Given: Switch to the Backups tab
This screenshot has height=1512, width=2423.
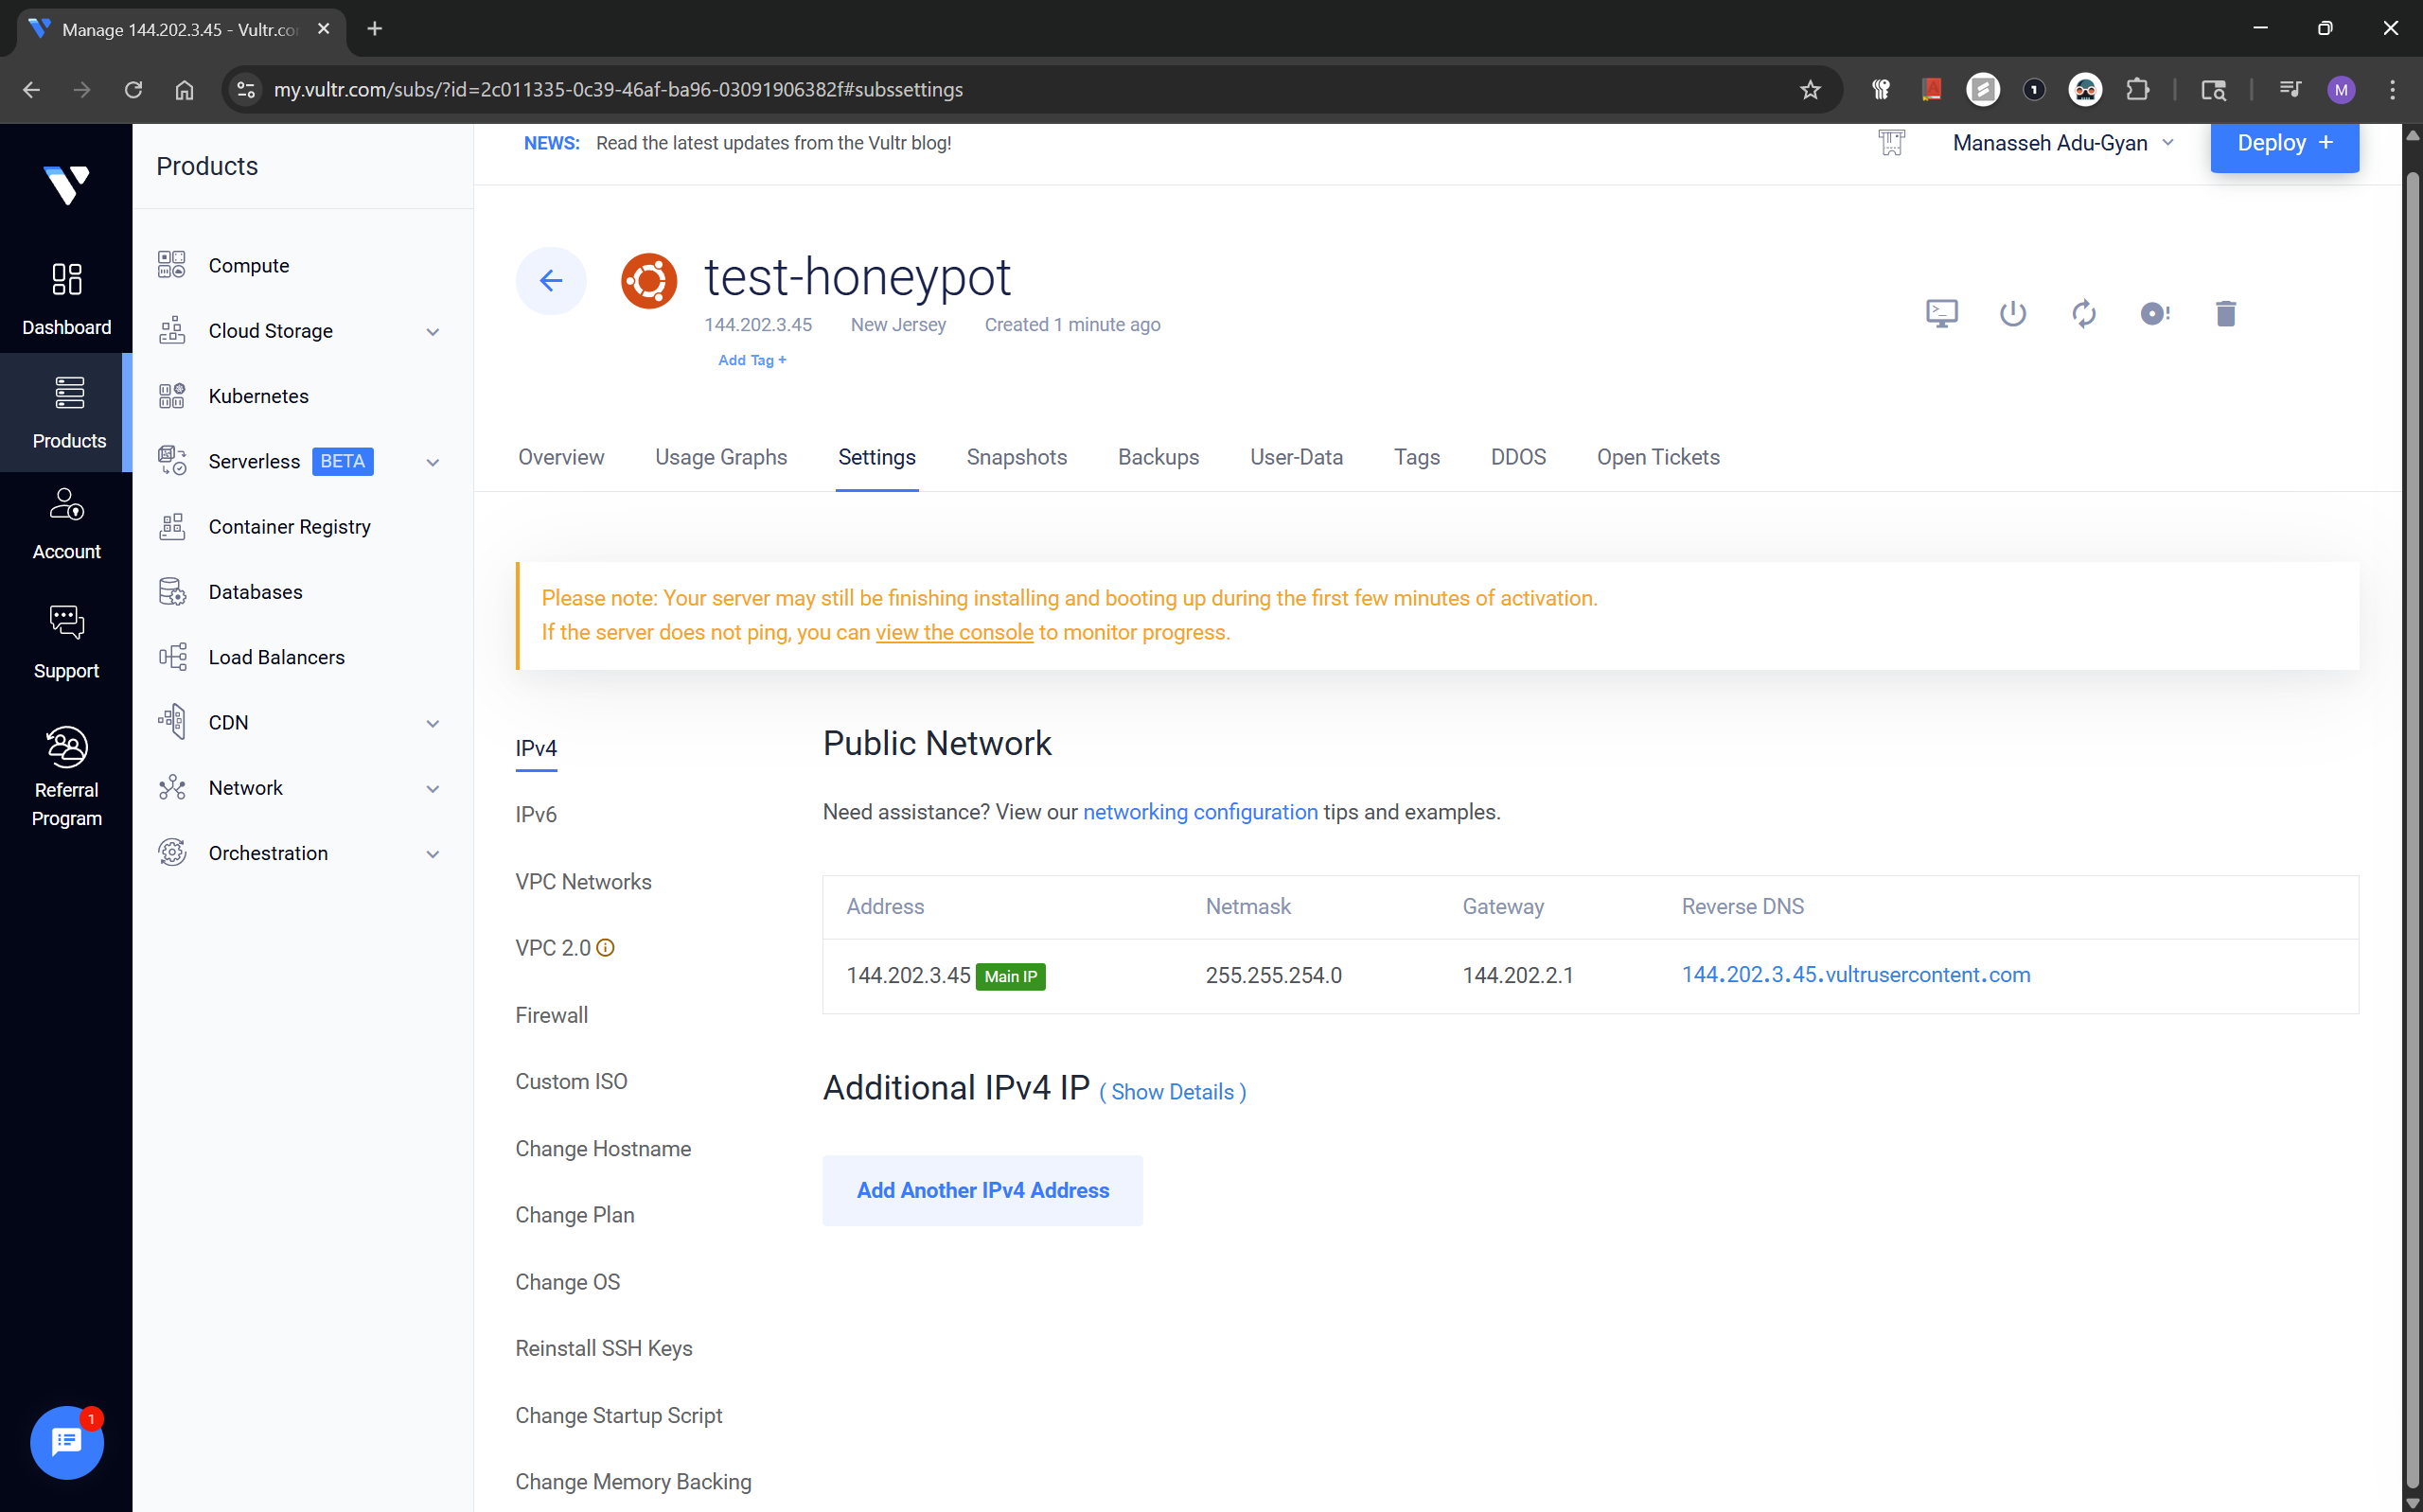Looking at the screenshot, I should point(1158,457).
